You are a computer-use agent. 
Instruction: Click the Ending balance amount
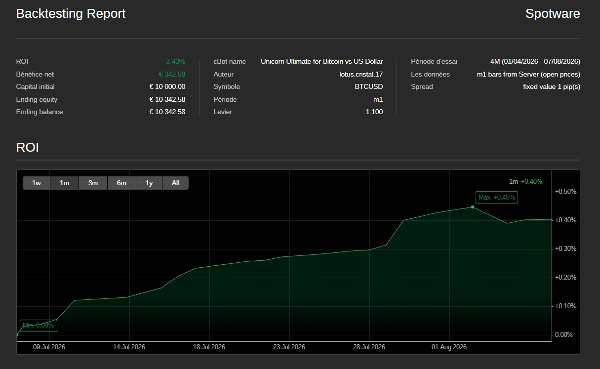coord(167,112)
